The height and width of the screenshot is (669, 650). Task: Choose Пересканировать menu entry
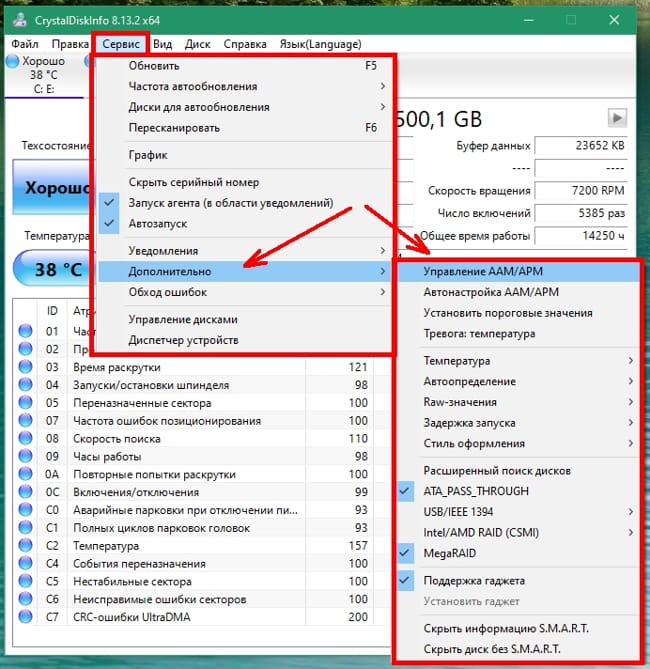[245, 128]
